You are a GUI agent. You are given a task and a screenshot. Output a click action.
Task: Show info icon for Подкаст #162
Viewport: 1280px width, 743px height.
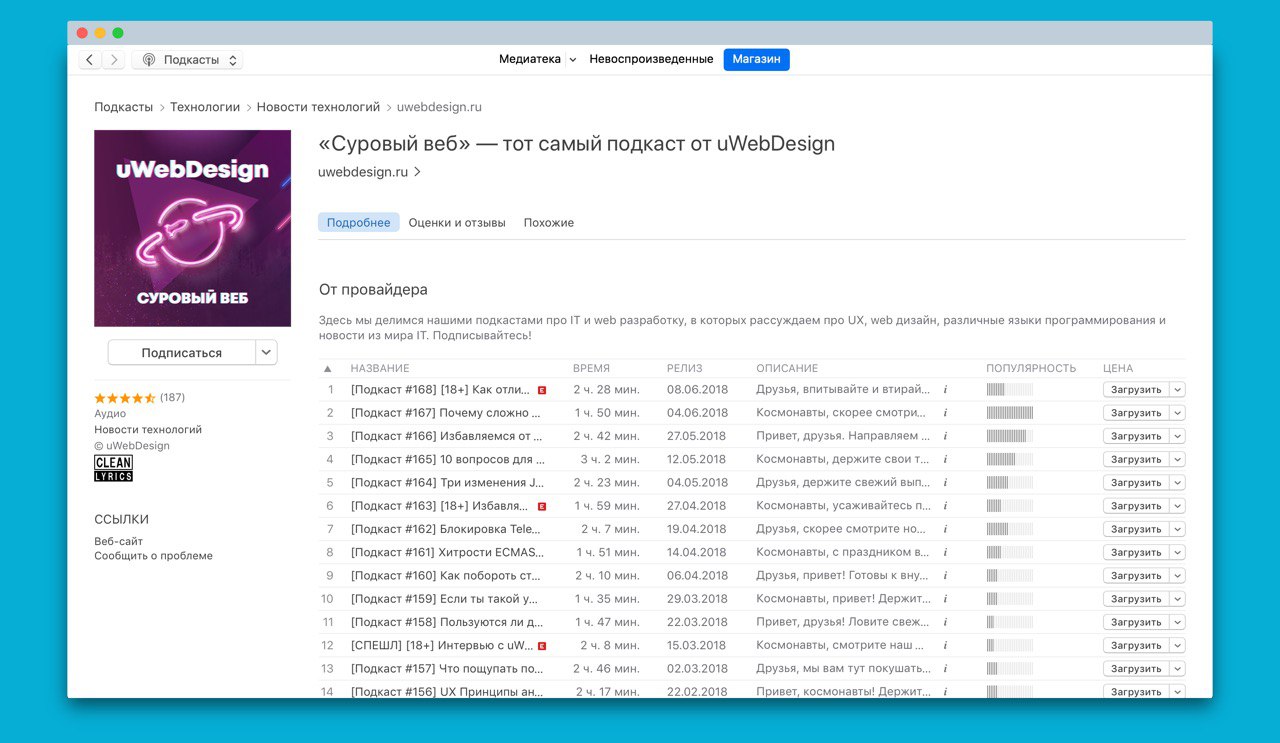tap(945, 529)
